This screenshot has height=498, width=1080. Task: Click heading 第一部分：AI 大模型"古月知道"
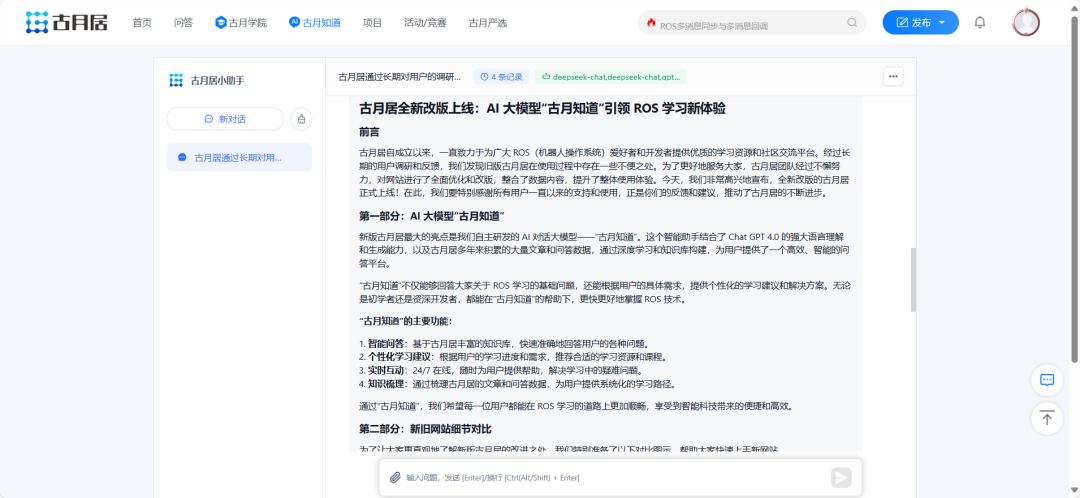tap(433, 216)
